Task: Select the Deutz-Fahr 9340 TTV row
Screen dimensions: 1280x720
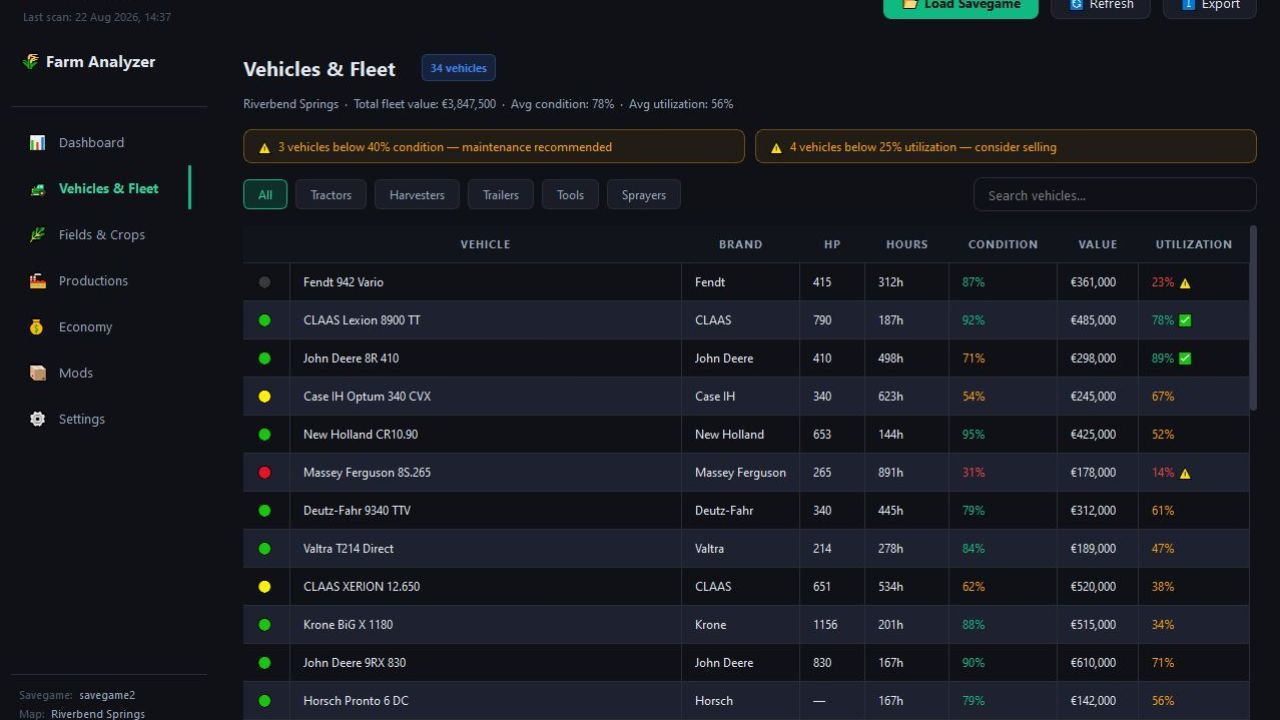Action: click(746, 511)
